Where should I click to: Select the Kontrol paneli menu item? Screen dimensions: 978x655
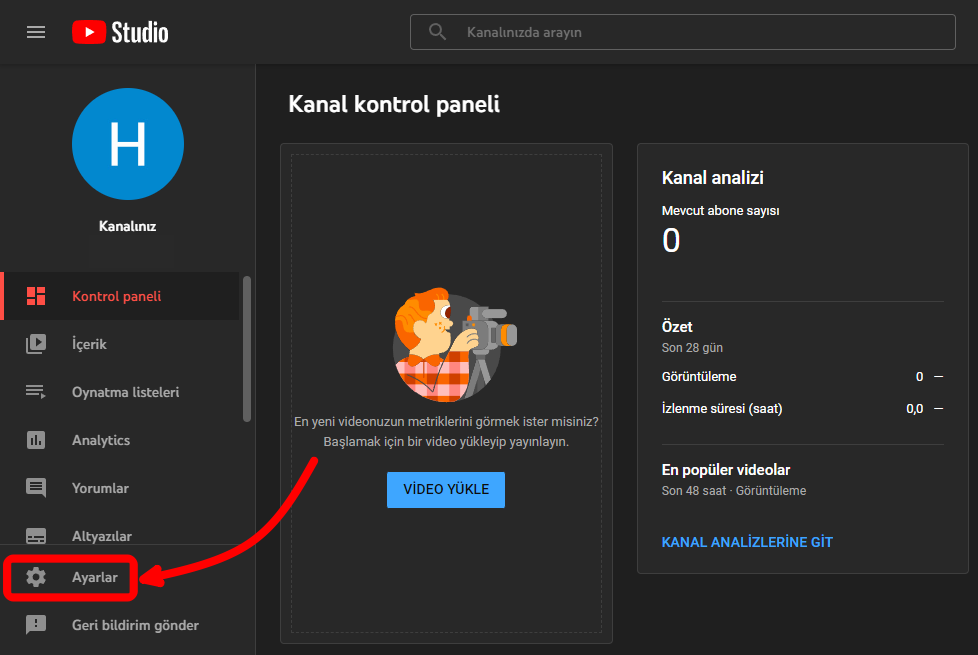(x=116, y=296)
